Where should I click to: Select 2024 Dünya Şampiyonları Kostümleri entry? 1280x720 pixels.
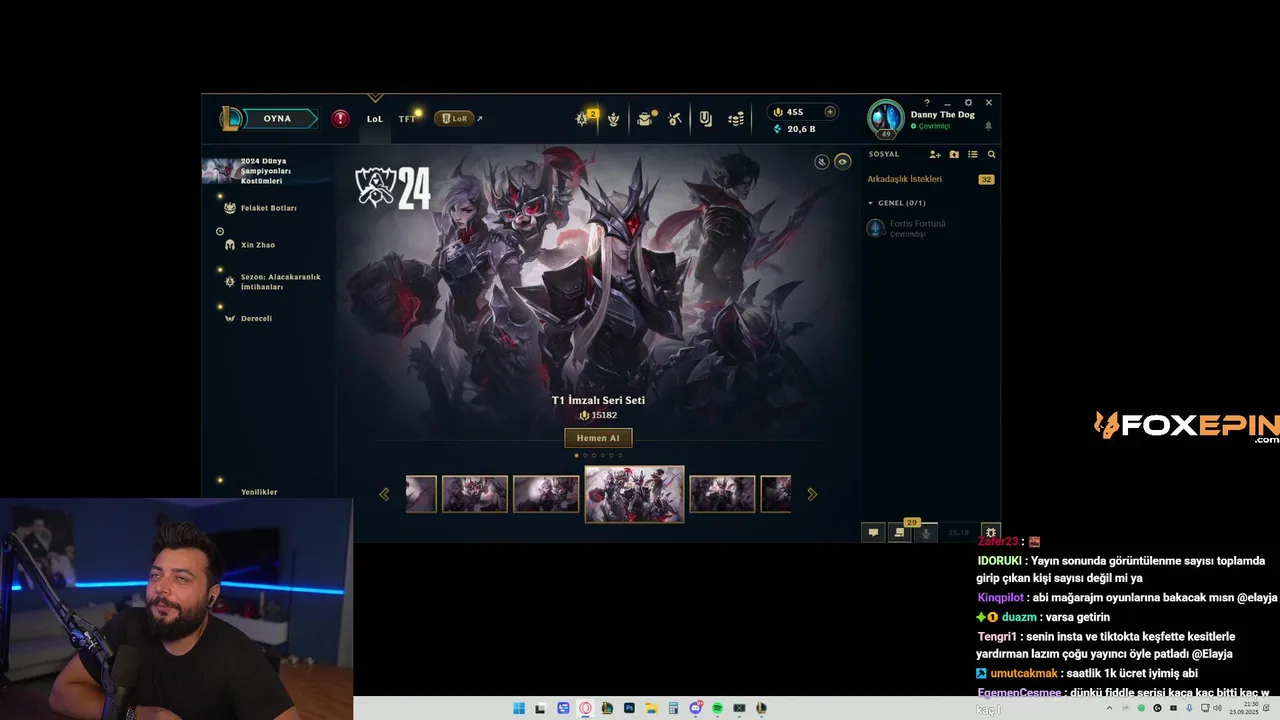pyautogui.click(x=266, y=171)
